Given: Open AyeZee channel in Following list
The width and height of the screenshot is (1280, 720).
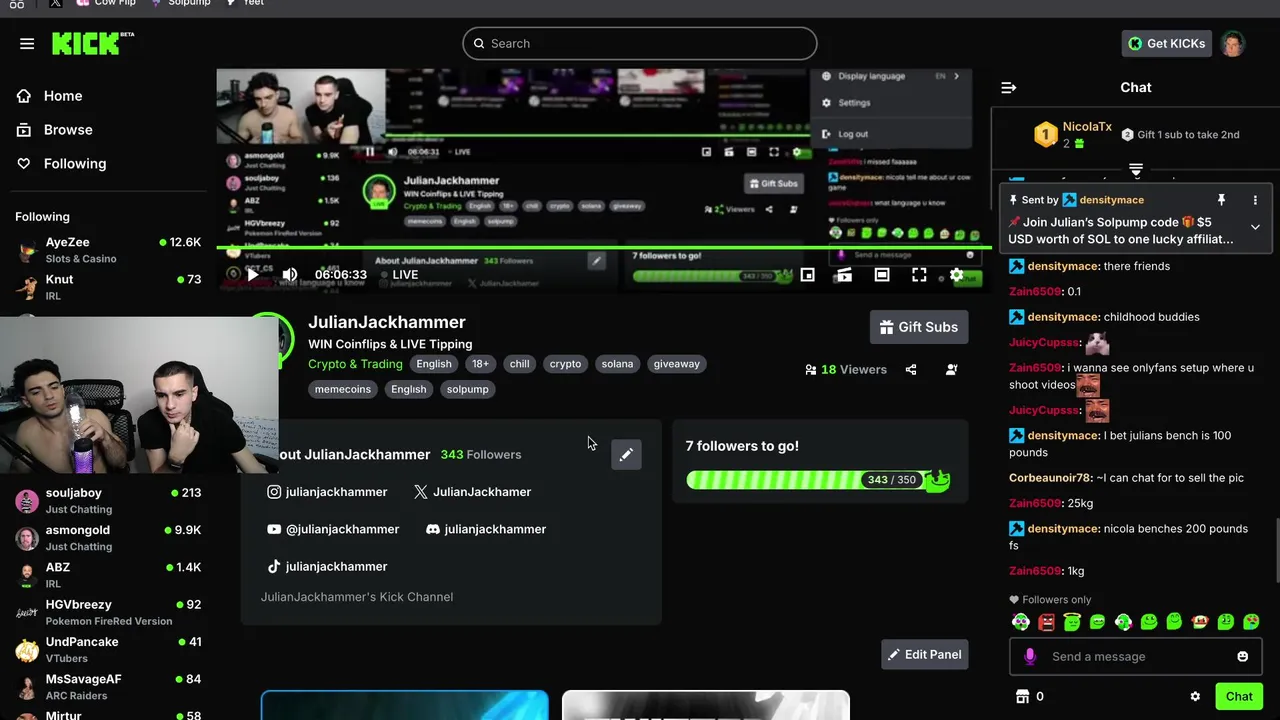Looking at the screenshot, I should tap(108, 250).
